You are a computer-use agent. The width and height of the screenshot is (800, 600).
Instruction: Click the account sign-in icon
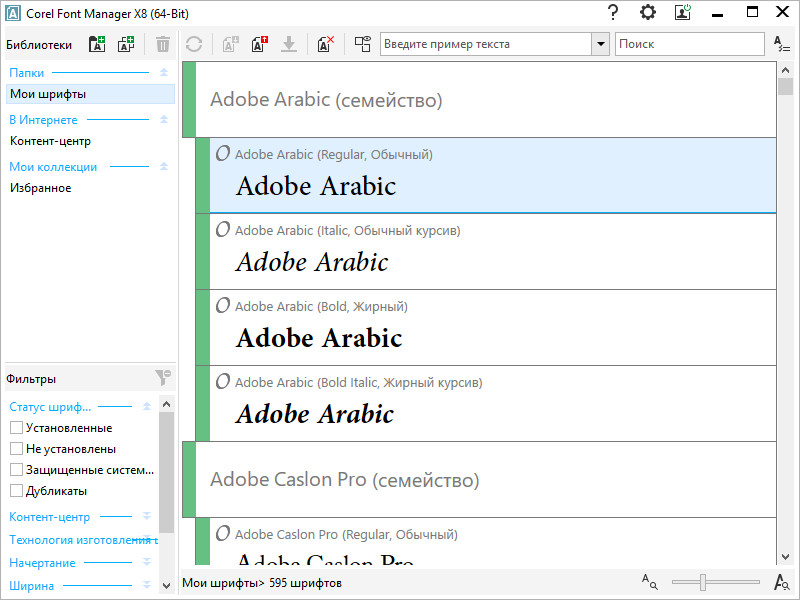[x=683, y=13]
